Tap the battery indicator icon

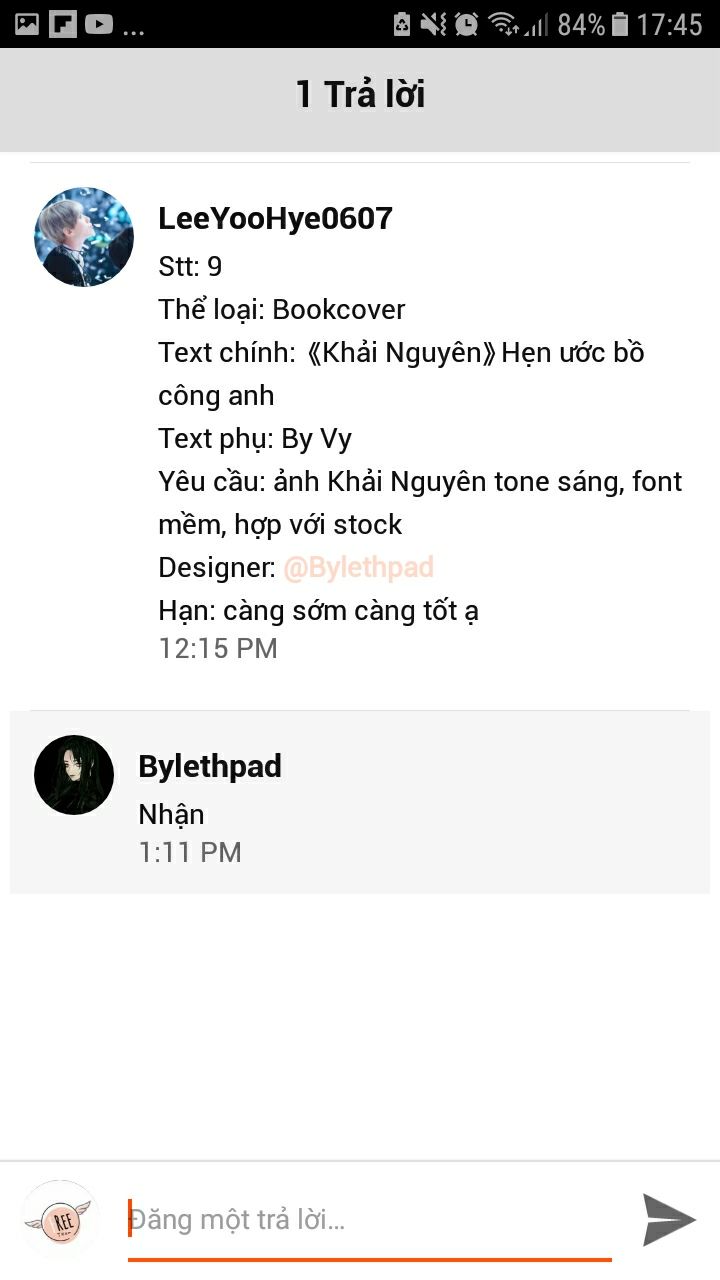point(620,24)
